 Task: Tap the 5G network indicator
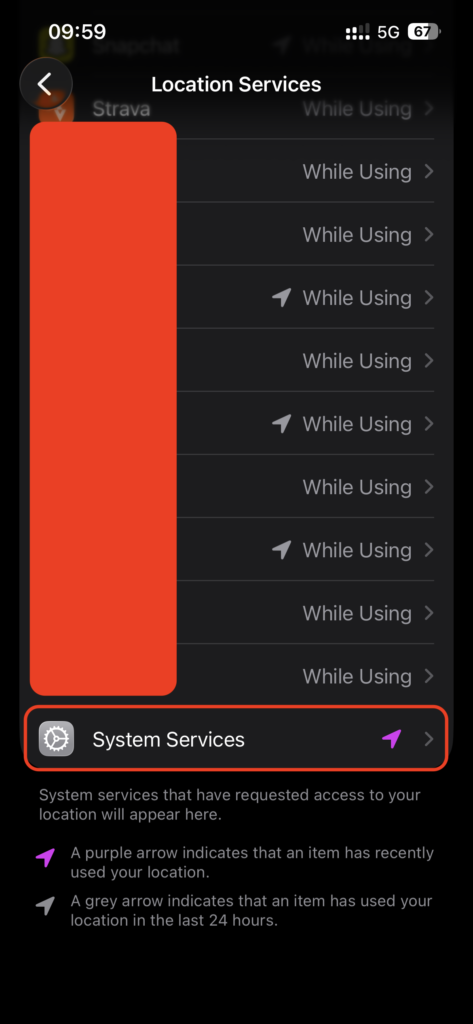388,32
